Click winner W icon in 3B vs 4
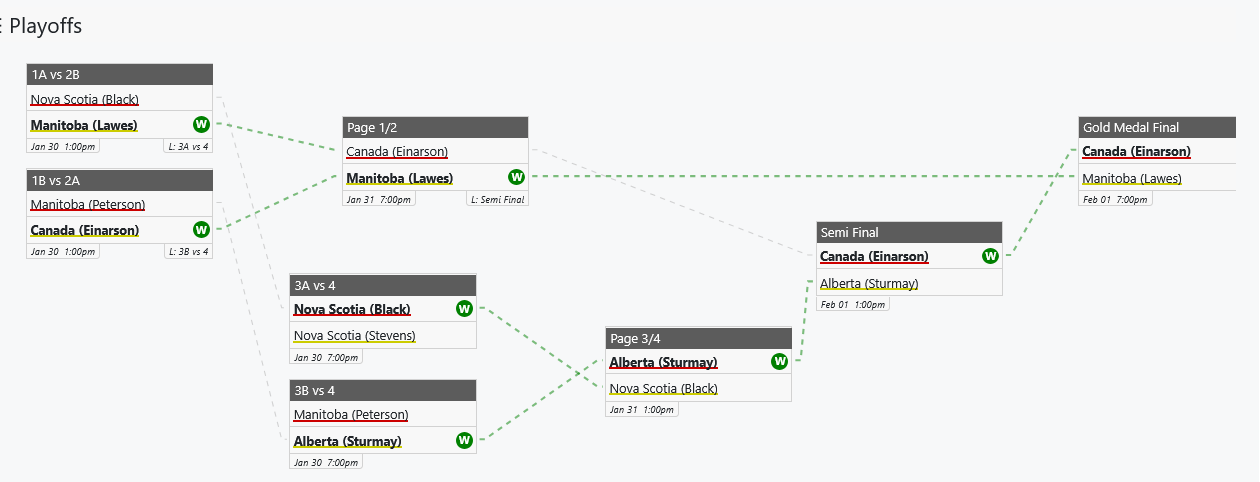The image size is (1260, 482). pyautogui.click(x=464, y=440)
